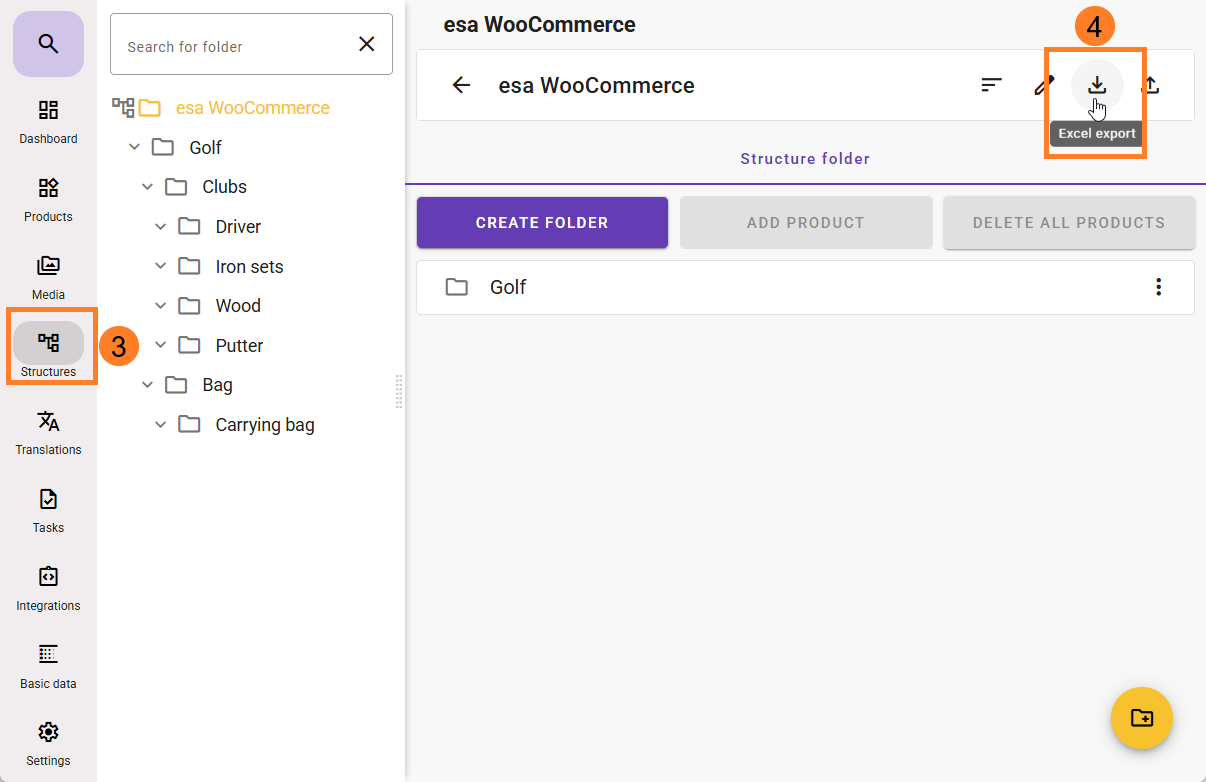This screenshot has height=782, width=1206.
Task: Click the sort icon in folder header
Action: (x=991, y=85)
